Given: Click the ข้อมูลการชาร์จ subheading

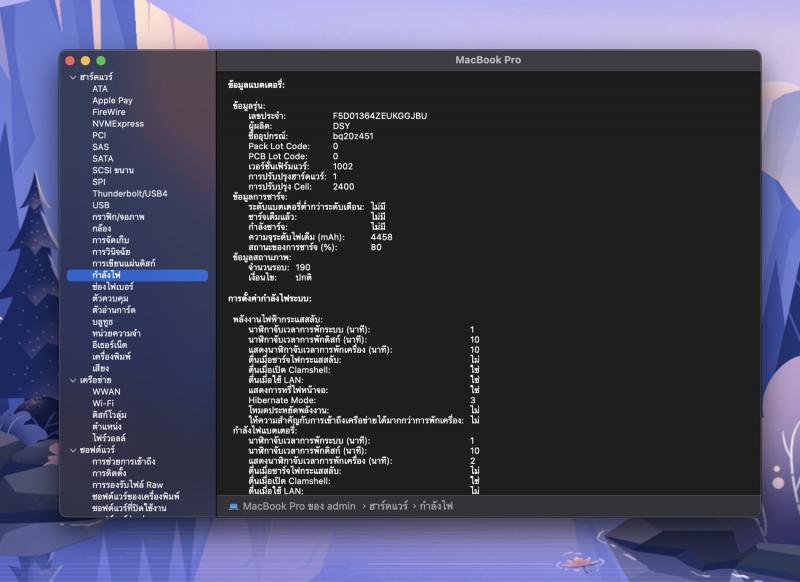Looking at the screenshot, I should tap(260, 197).
